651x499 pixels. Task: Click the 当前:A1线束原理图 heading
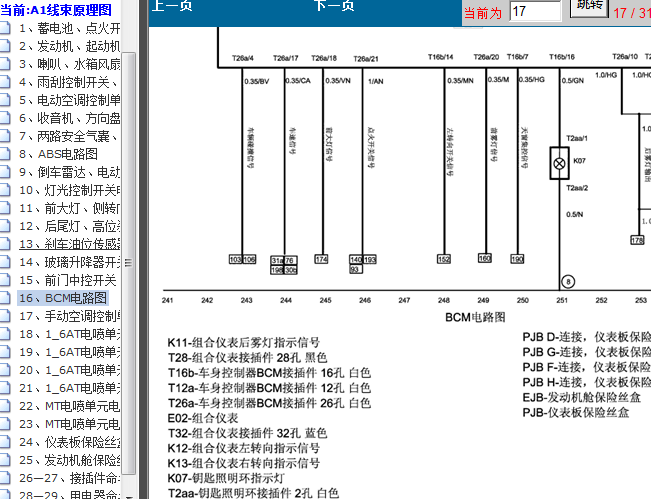pyautogui.click(x=56, y=10)
